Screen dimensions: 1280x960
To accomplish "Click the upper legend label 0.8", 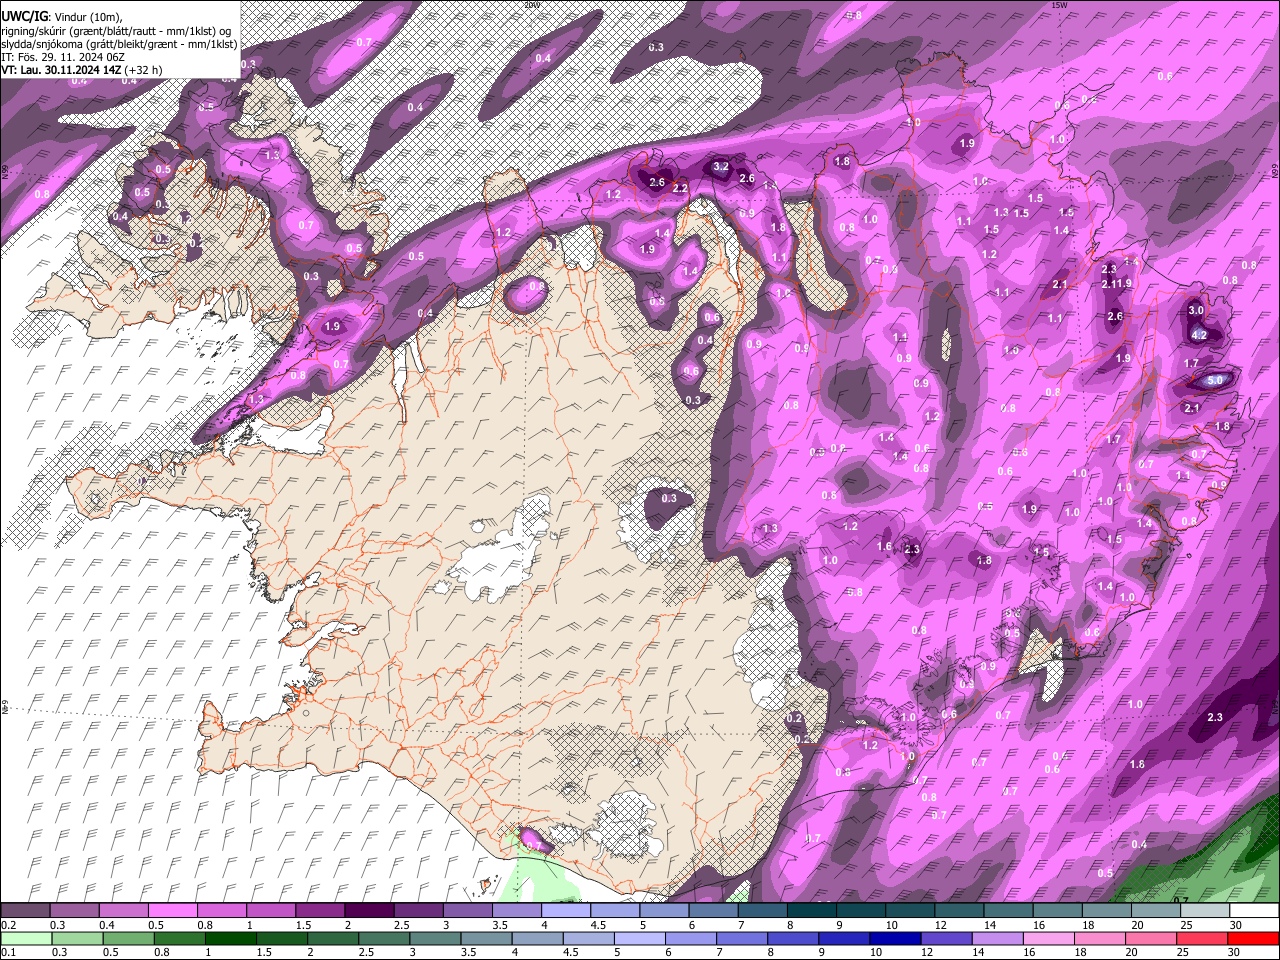I will [x=205, y=925].
